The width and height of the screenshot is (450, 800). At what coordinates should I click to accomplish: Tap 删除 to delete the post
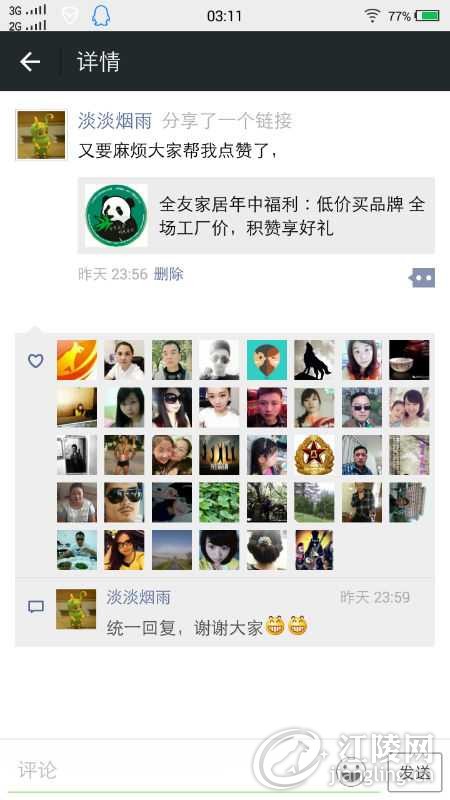pyautogui.click(x=168, y=274)
